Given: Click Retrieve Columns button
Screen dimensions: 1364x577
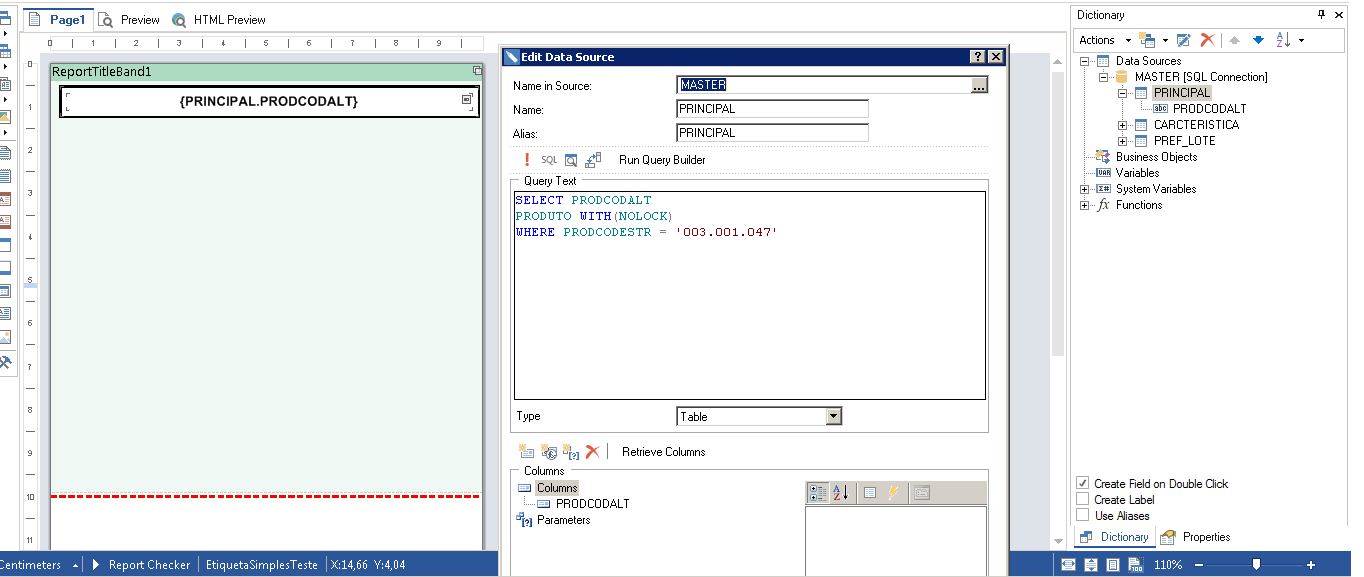Looking at the screenshot, I should (x=663, y=452).
